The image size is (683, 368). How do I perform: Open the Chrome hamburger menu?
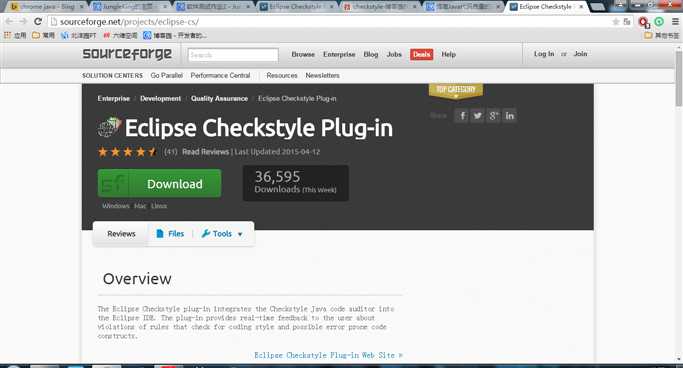(x=675, y=21)
